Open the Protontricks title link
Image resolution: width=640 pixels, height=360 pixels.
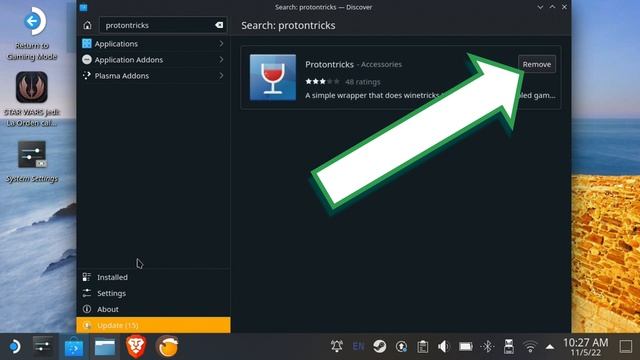click(329, 64)
